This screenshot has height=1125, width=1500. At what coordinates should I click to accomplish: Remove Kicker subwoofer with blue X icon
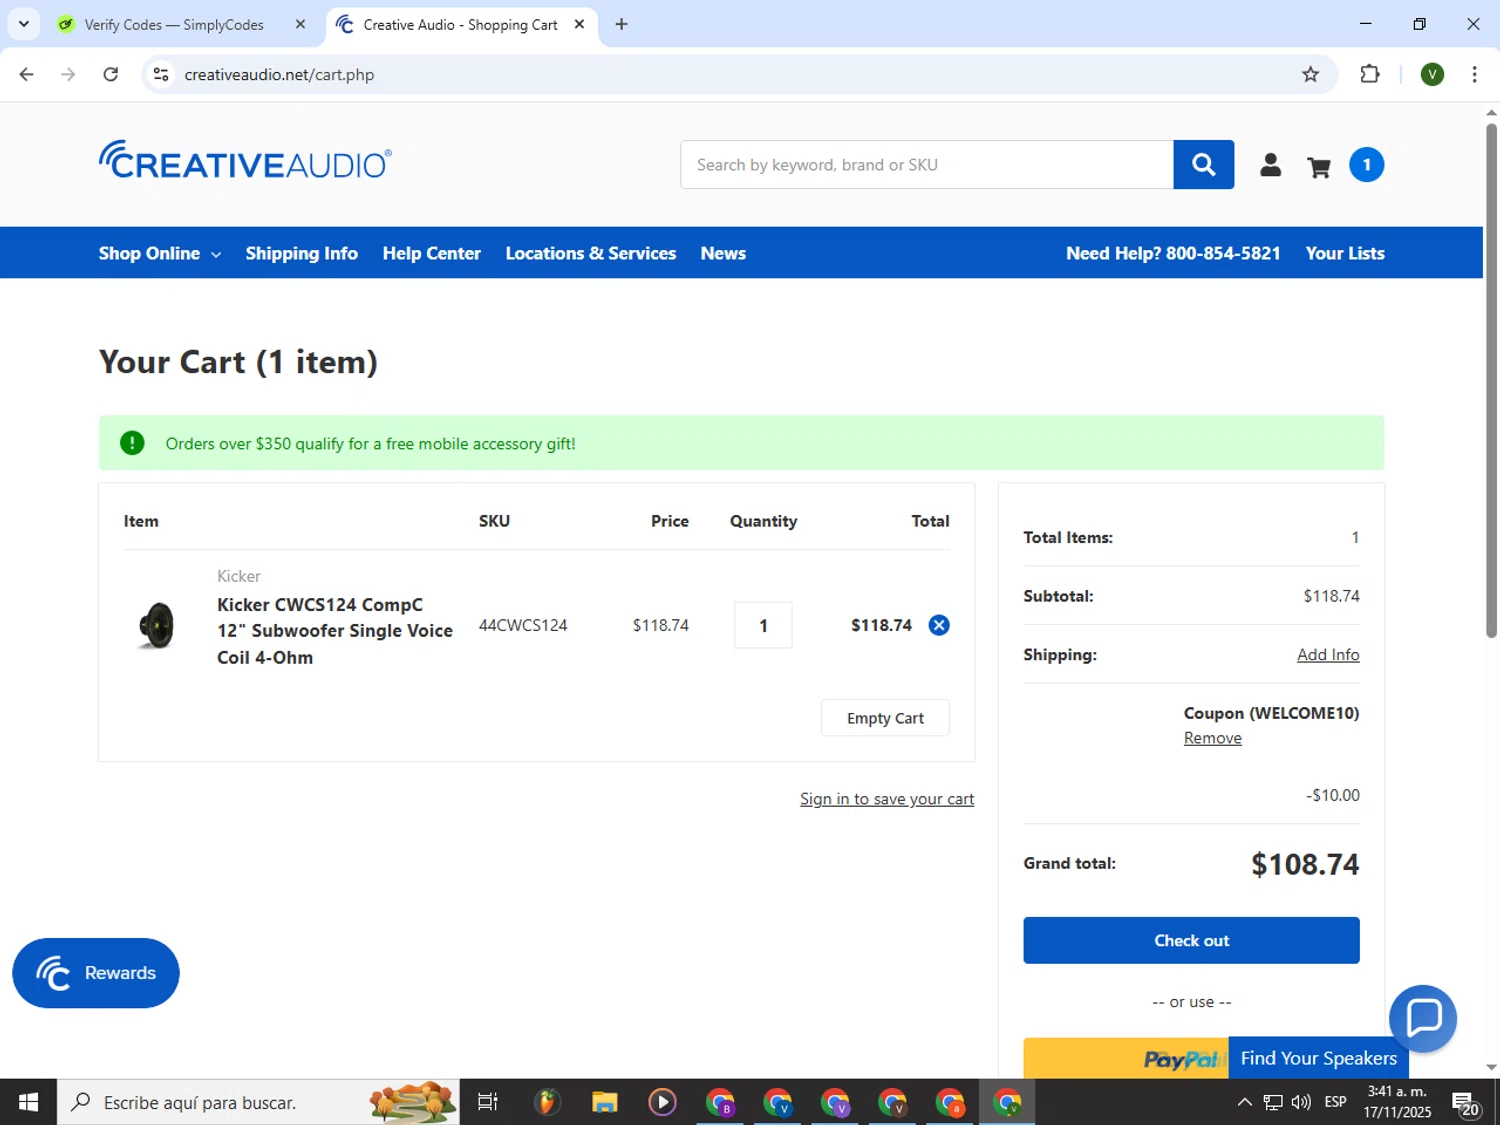pos(938,625)
